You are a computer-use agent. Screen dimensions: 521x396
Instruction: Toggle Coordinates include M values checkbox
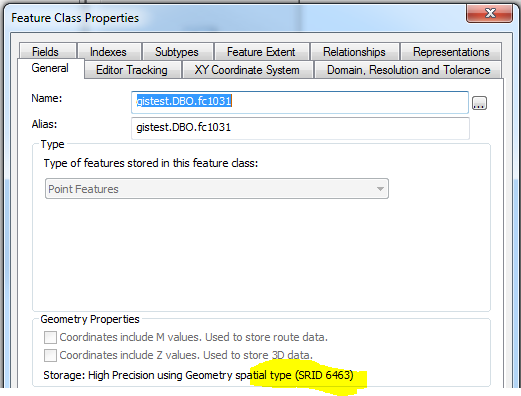coord(50,337)
